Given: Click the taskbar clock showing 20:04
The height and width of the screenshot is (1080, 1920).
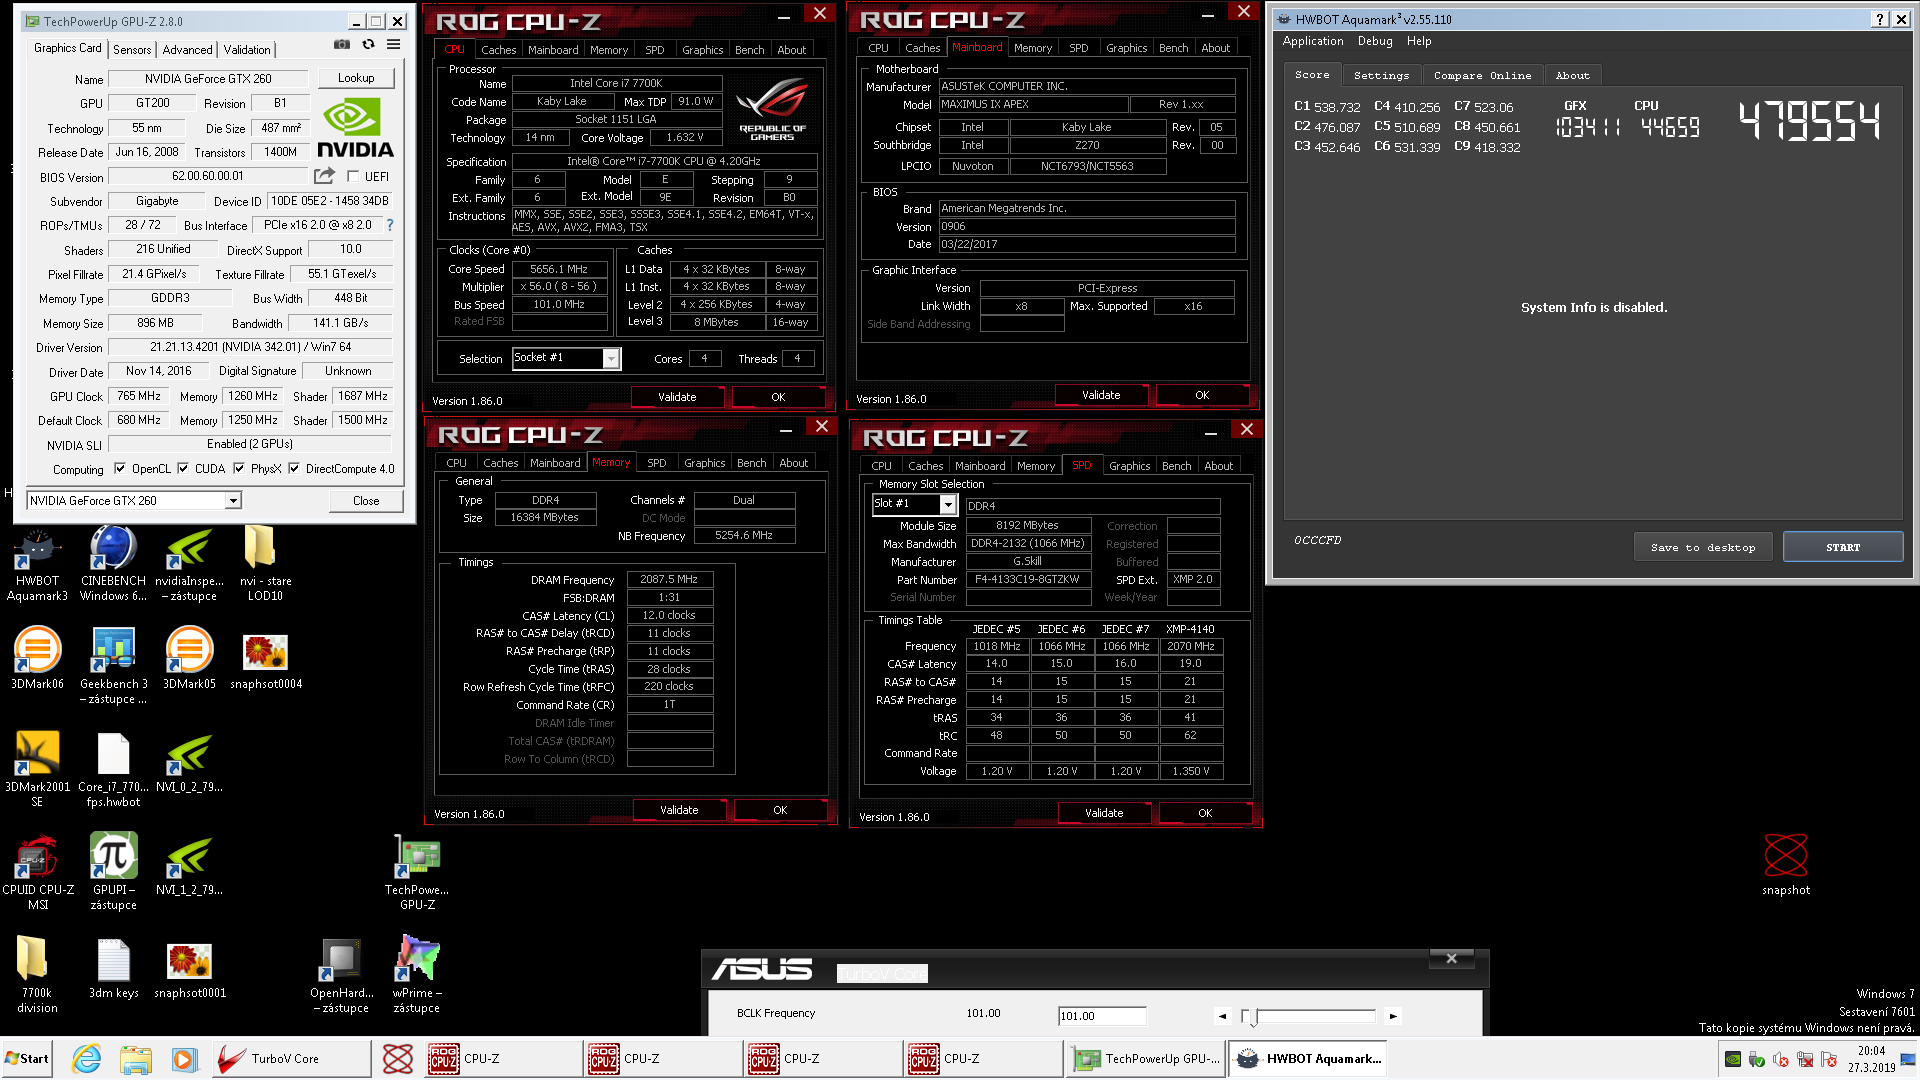Looking at the screenshot, I should coord(1871,1051).
